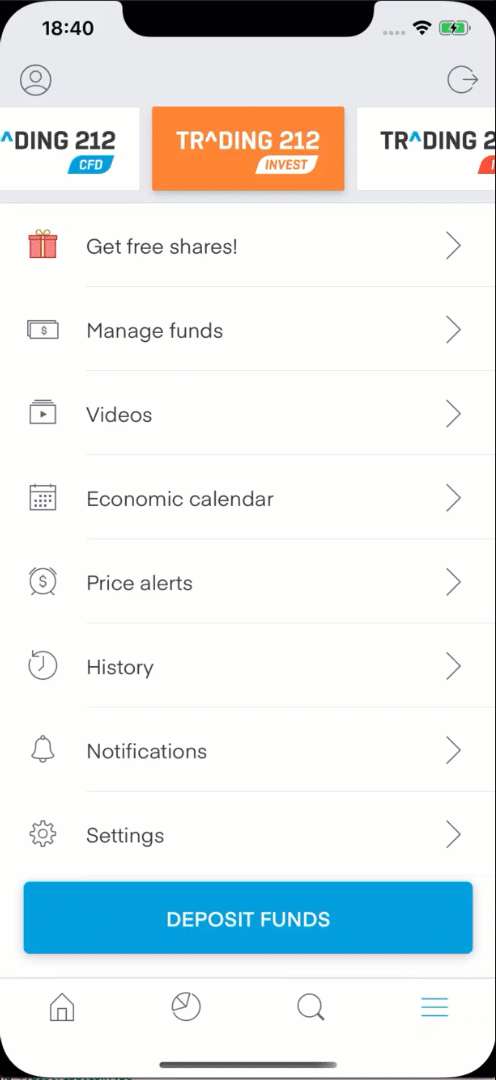Tap the logout icon at top right
Screen dimensions: 496x1080
462,80
